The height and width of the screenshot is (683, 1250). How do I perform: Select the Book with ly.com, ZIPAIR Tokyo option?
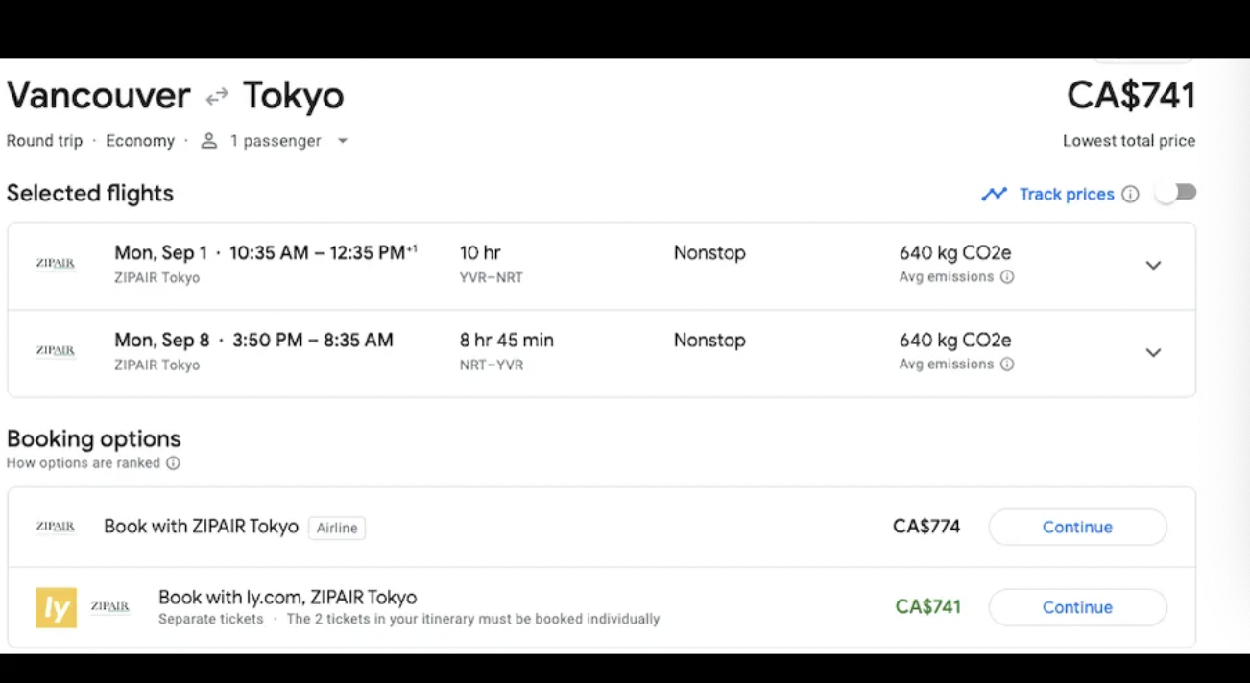pyautogui.click(x=287, y=597)
